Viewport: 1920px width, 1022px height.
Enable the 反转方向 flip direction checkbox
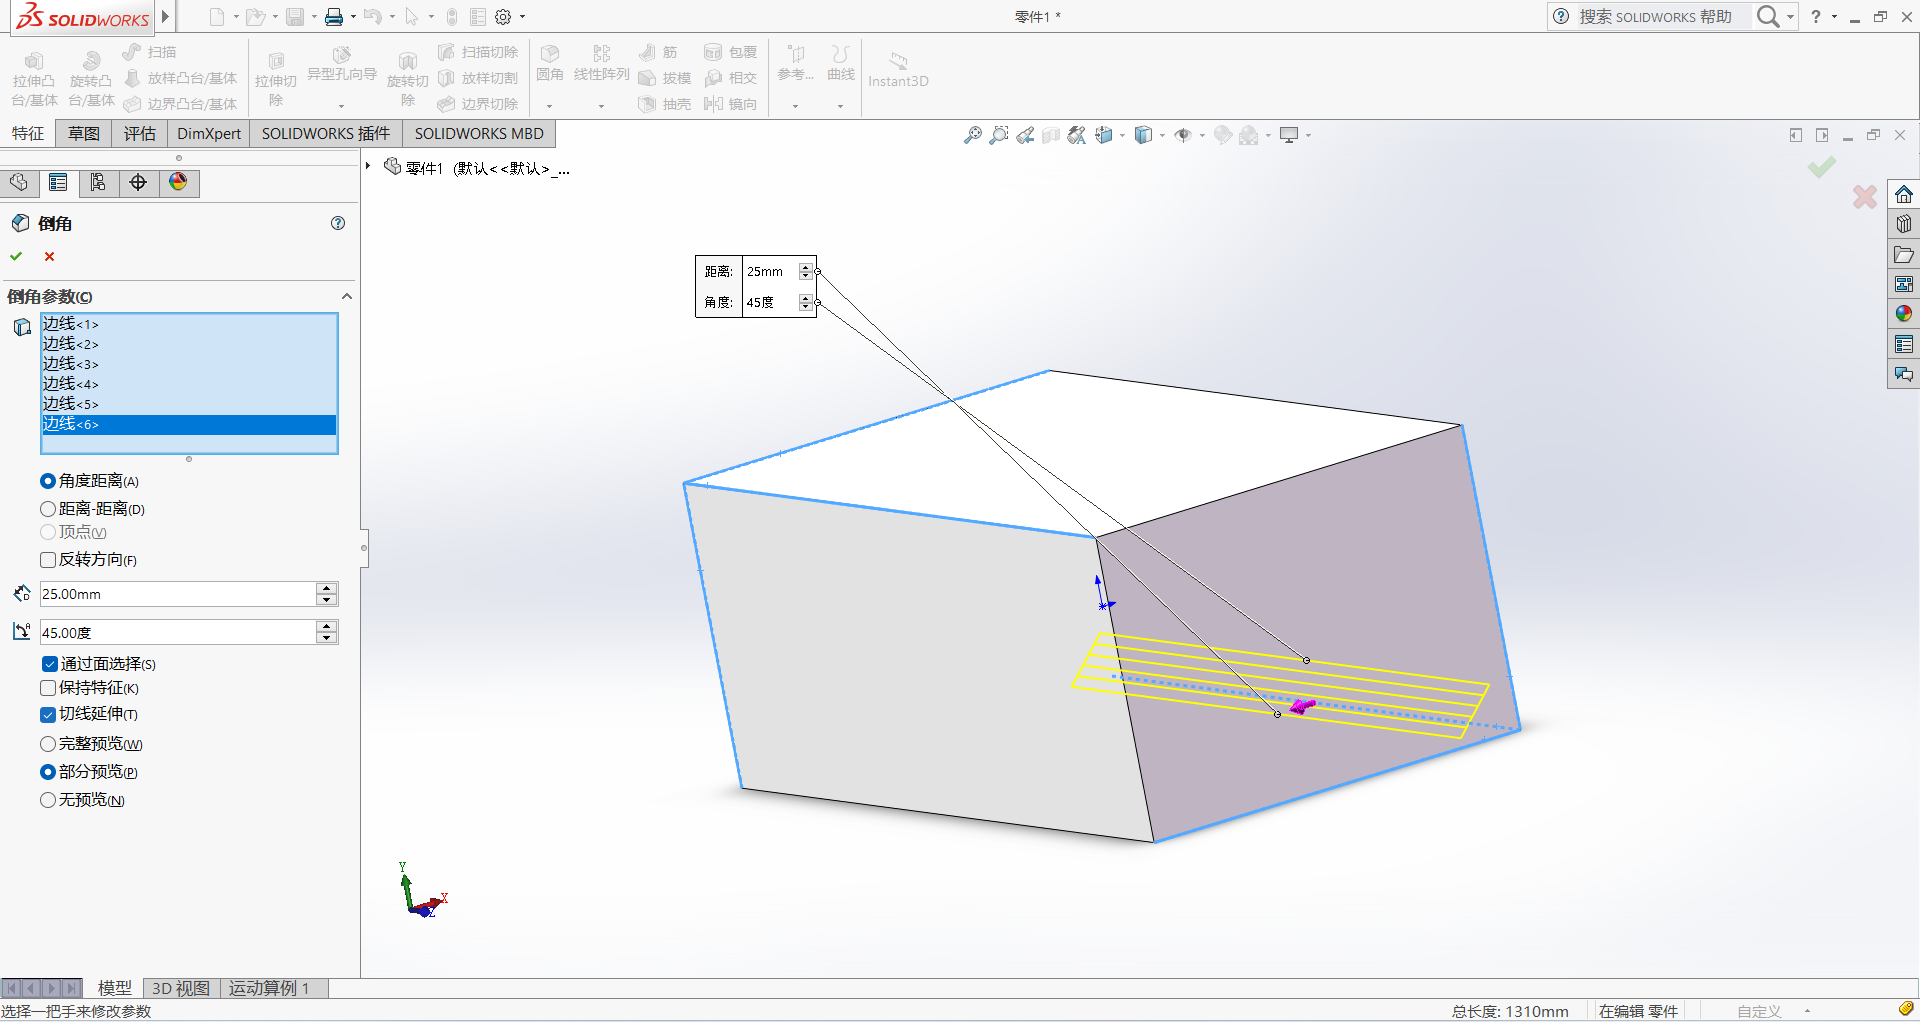(48, 560)
